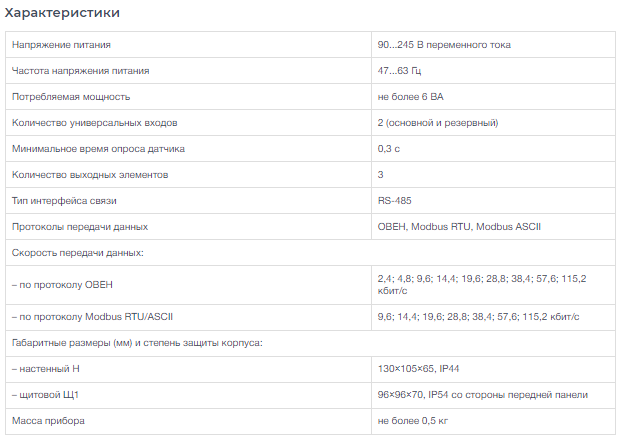Click the не более 6 ВА value

[x=410, y=97]
